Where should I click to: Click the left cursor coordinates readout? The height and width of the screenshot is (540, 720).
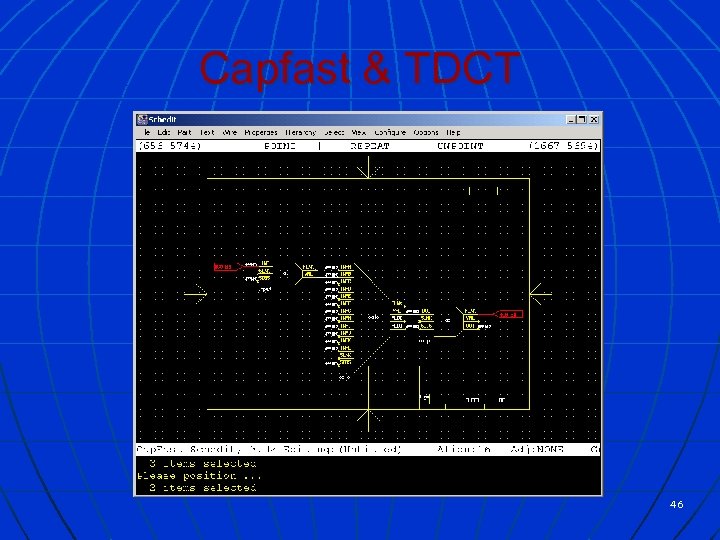pyautogui.click(x=170, y=146)
